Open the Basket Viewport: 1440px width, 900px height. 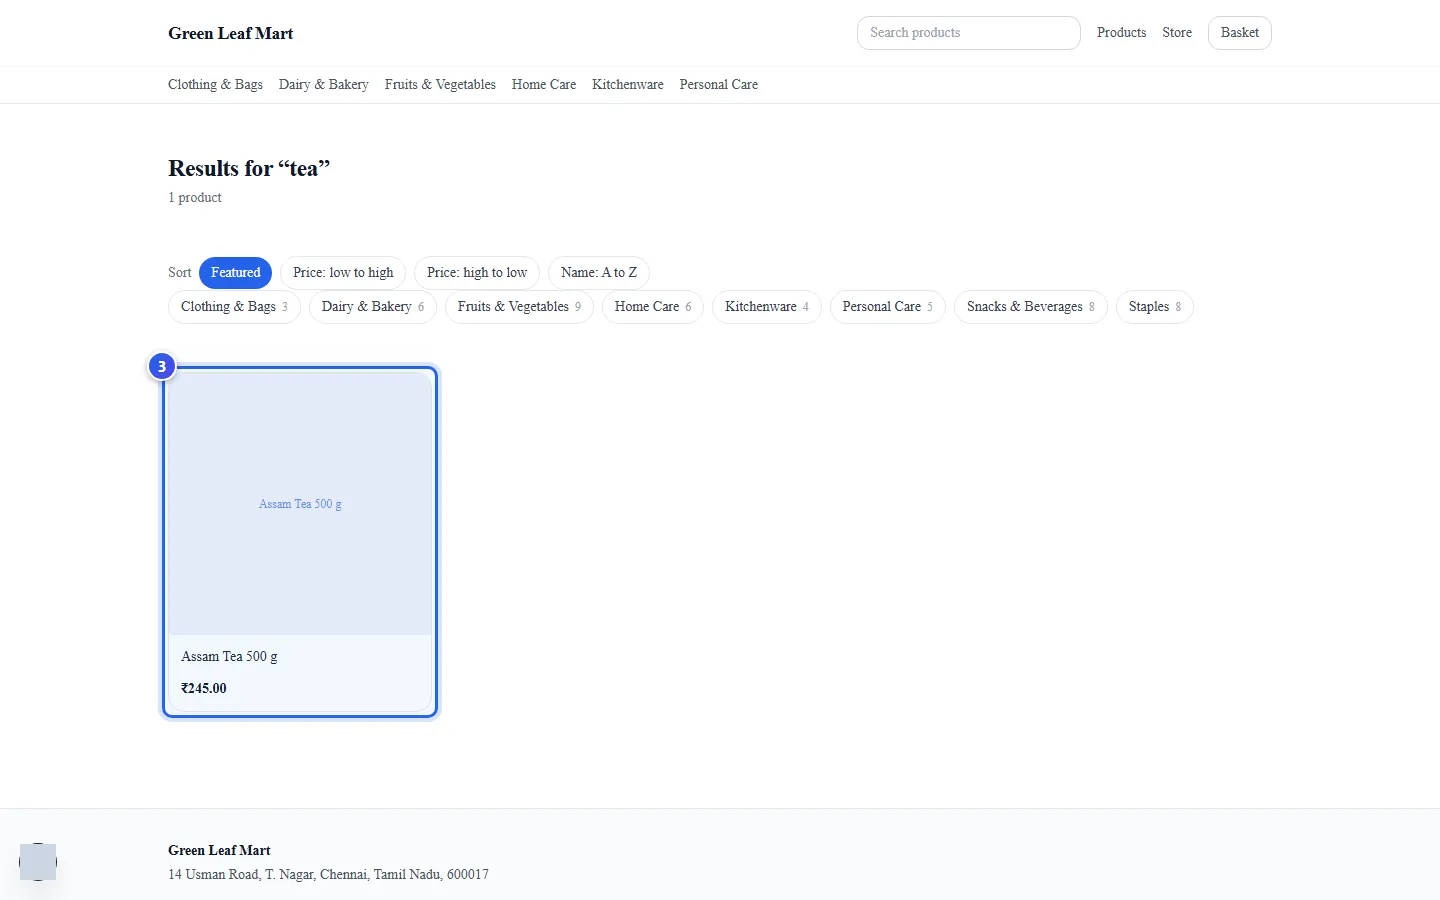point(1239,33)
